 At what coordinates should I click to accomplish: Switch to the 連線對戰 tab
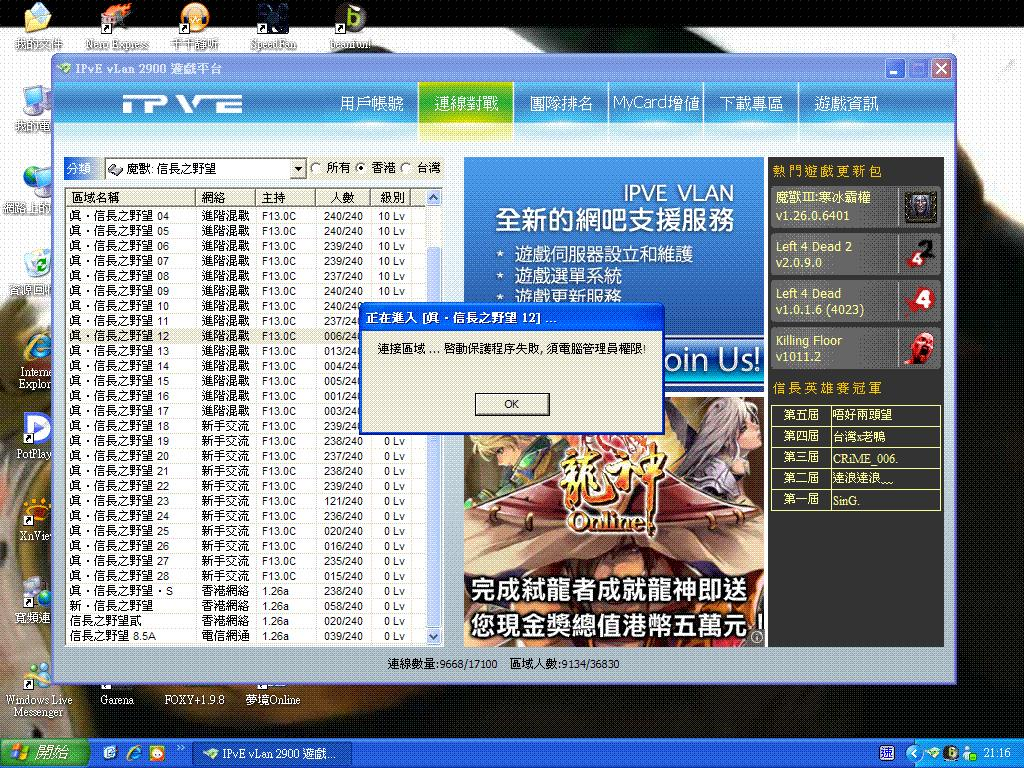[466, 103]
